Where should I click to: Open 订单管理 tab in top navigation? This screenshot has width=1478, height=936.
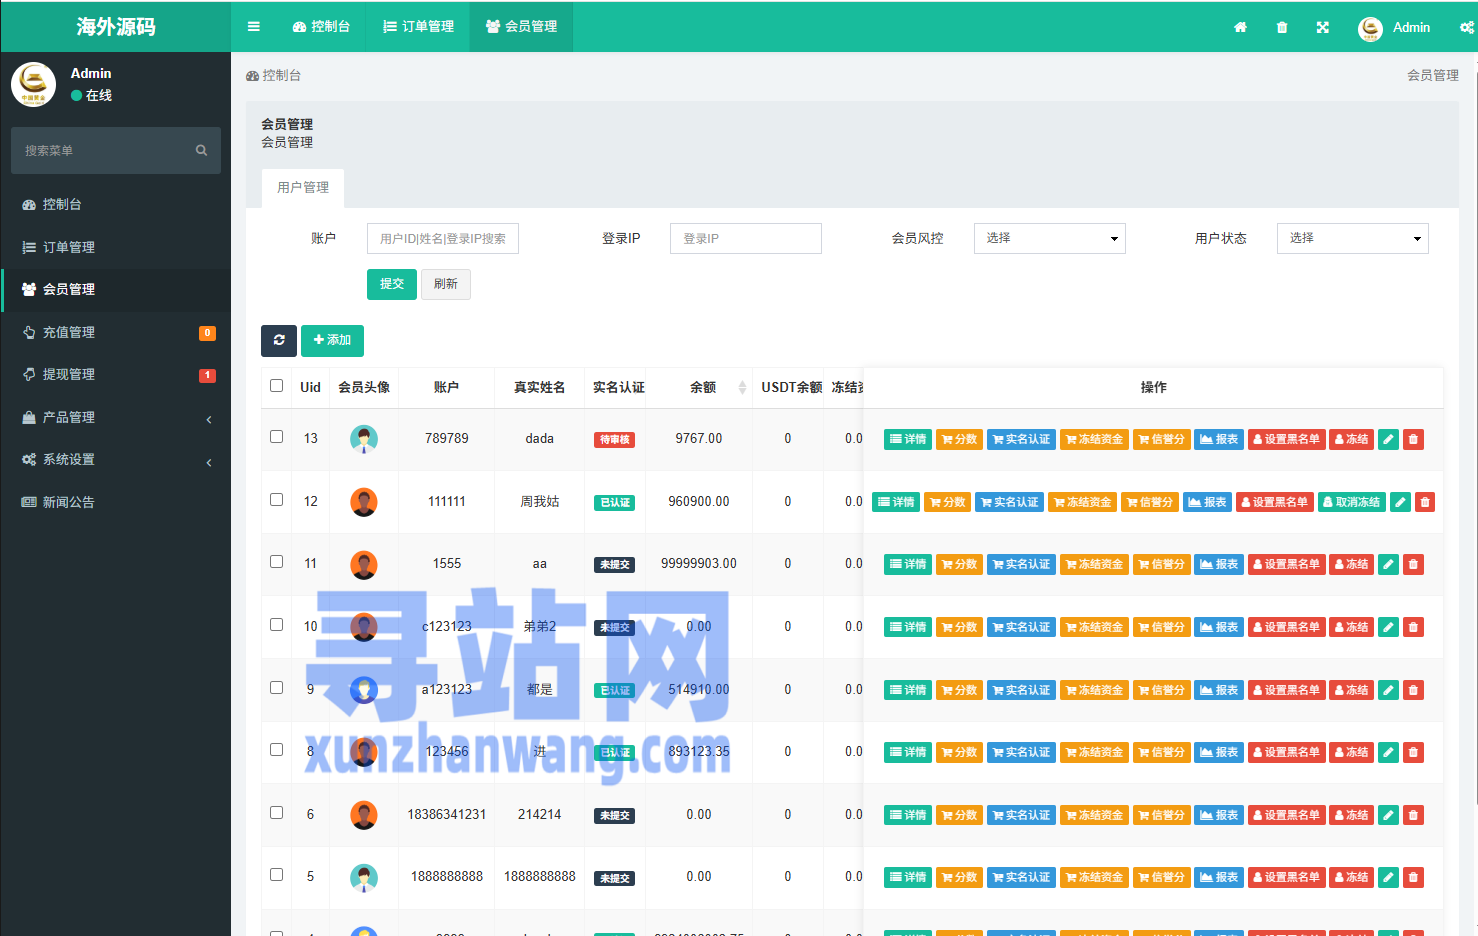click(418, 27)
